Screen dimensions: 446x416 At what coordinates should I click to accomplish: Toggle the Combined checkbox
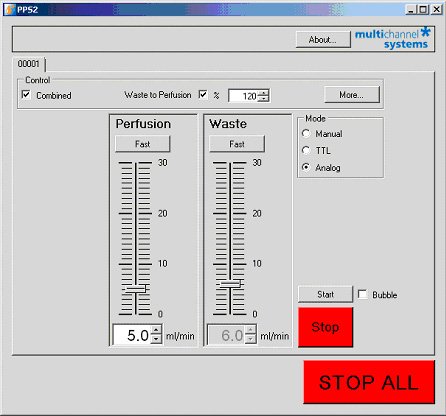coord(26,95)
